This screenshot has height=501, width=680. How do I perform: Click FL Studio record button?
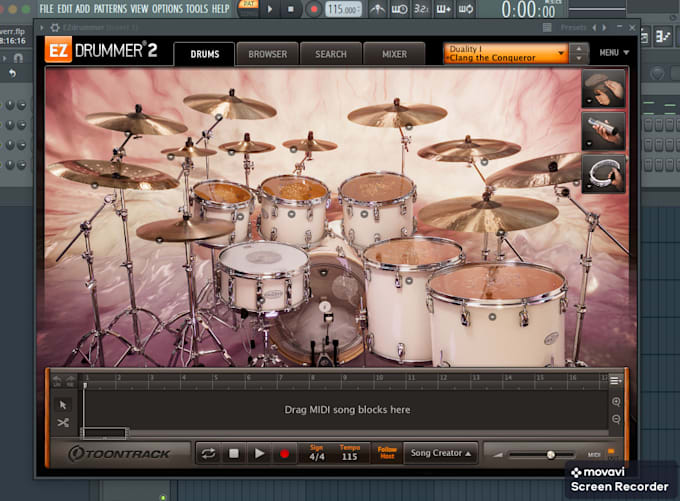[x=313, y=9]
